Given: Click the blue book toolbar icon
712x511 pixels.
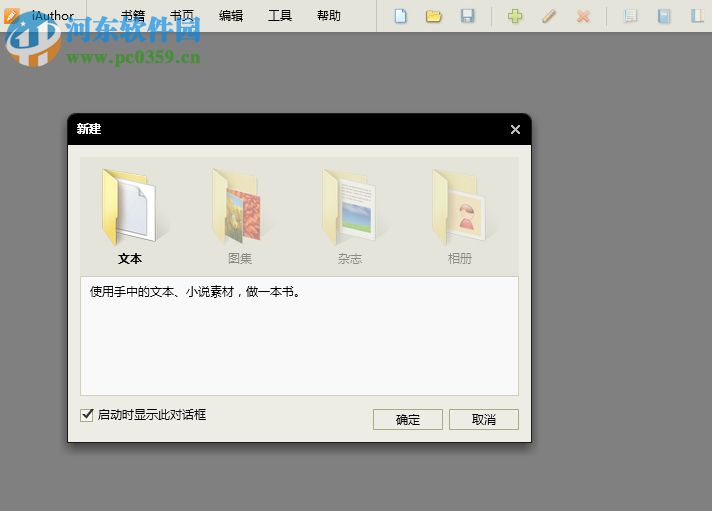Looking at the screenshot, I should click(x=664, y=16).
